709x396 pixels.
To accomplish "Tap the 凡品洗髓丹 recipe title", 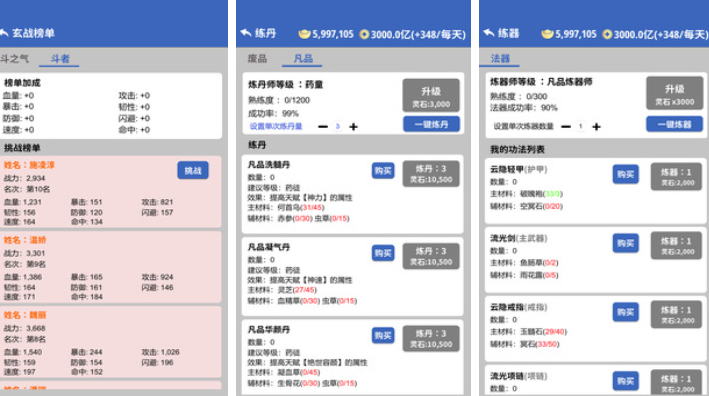I will tap(269, 165).
